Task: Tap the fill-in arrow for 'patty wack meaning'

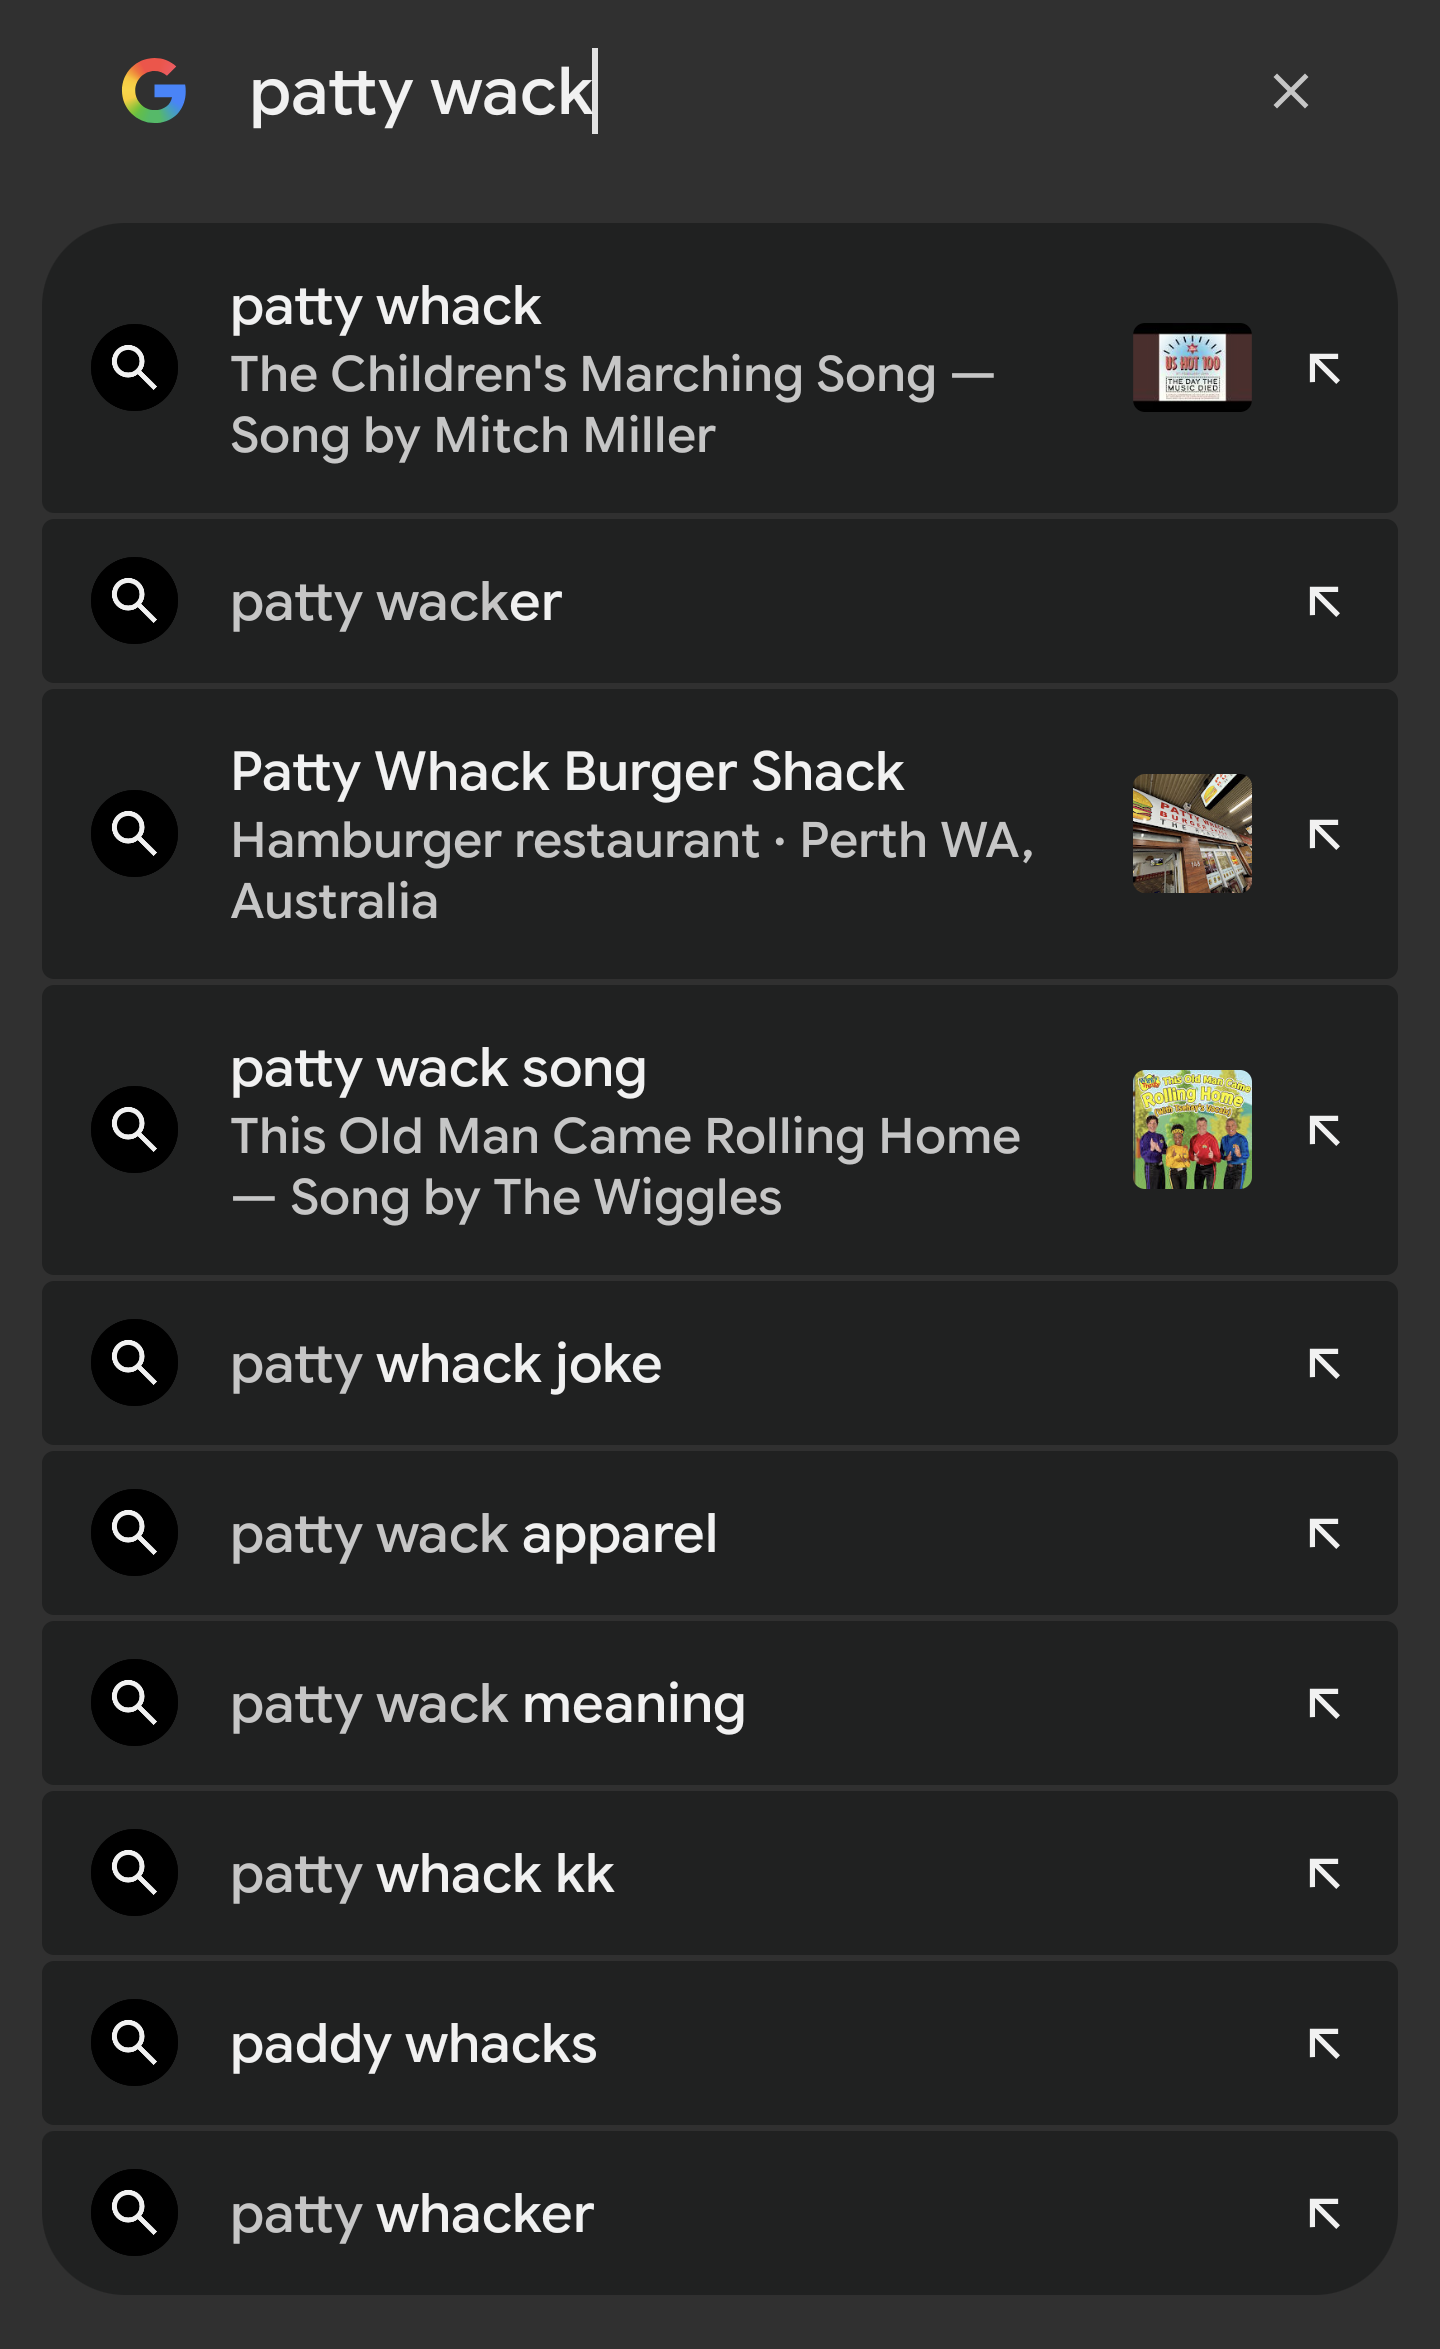Action: tap(1324, 1703)
